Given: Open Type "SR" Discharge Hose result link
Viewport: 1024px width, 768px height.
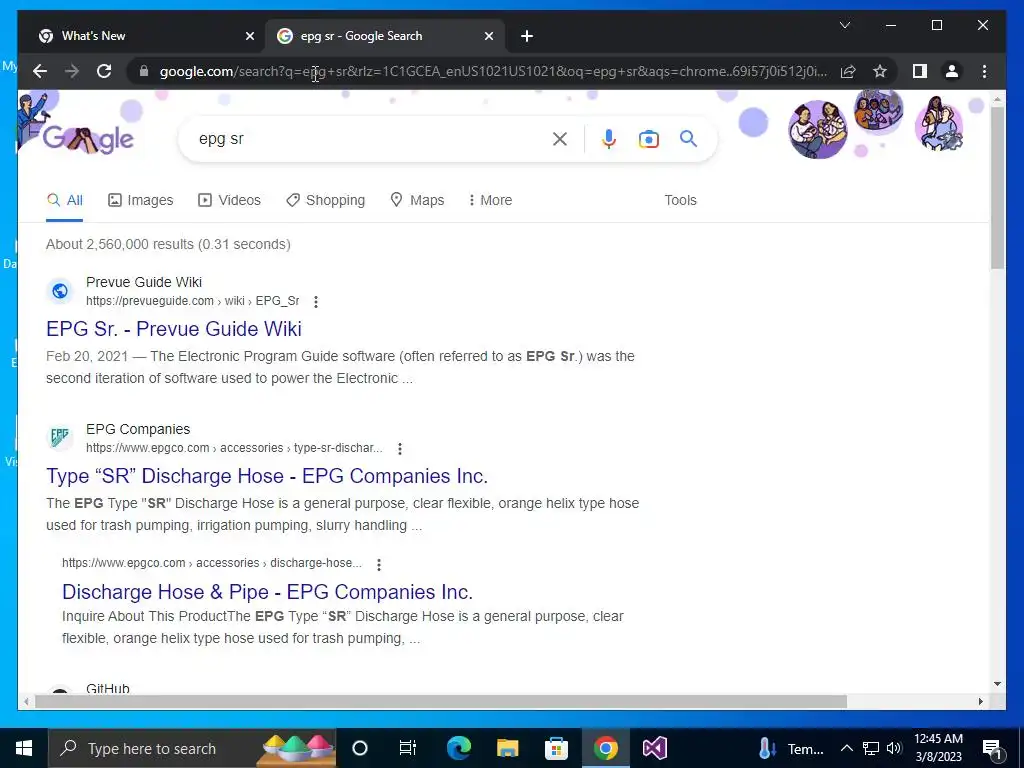Looking at the screenshot, I should [x=267, y=475].
